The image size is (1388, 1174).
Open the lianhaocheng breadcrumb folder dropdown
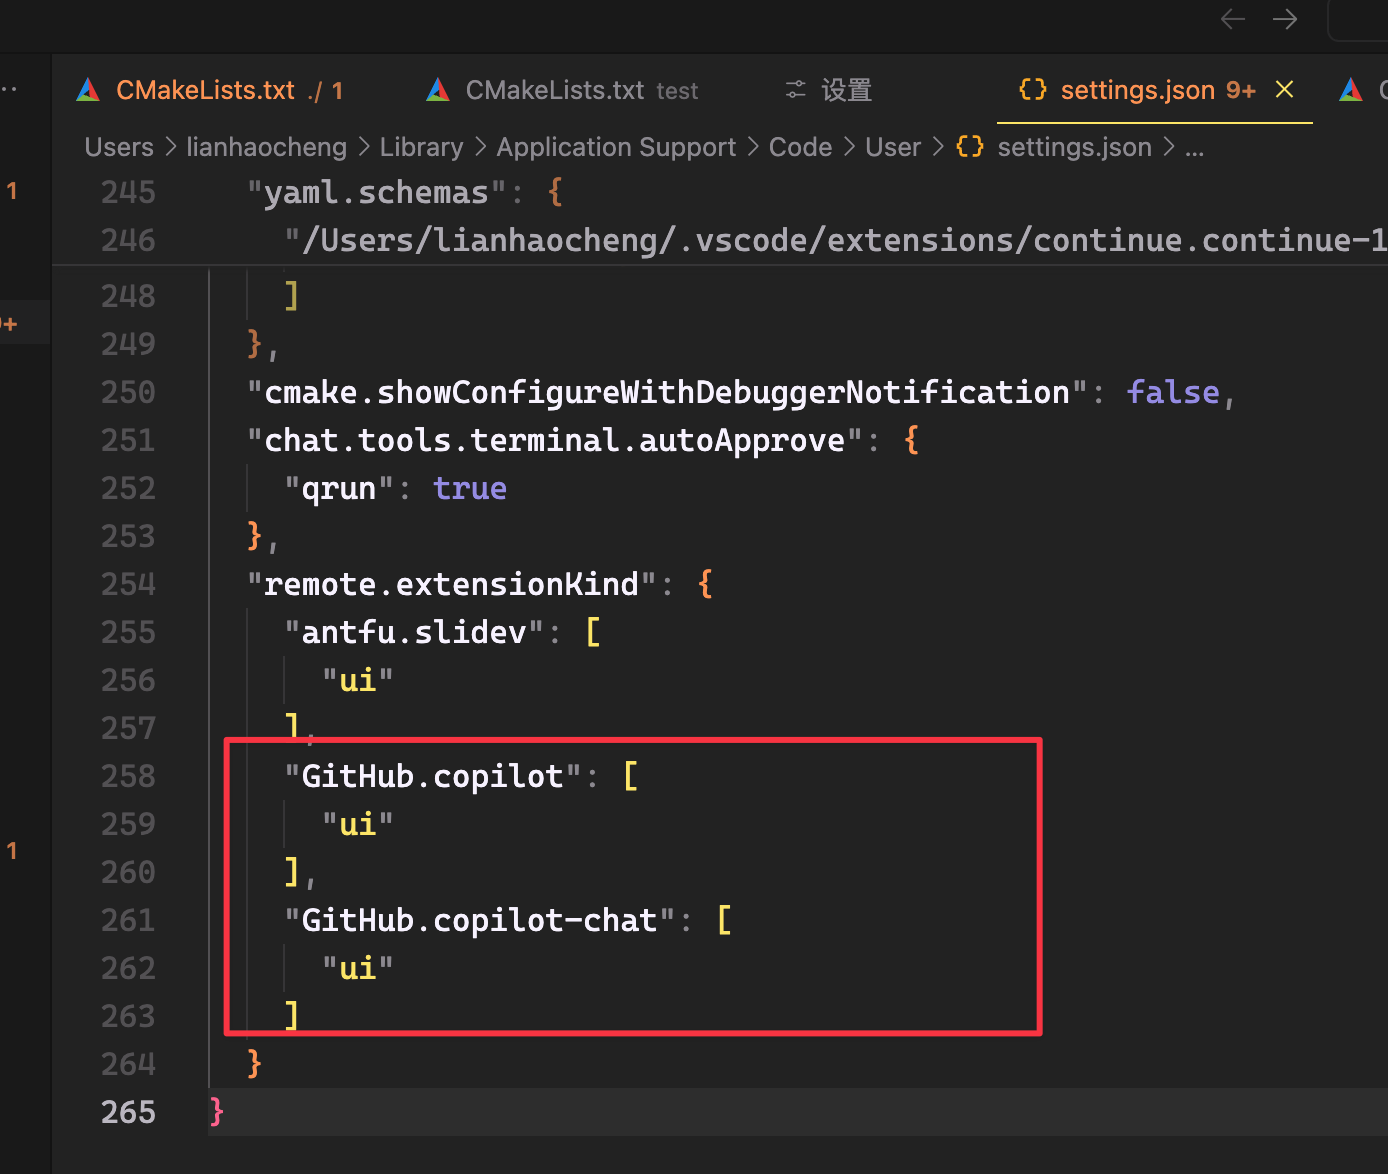tap(266, 147)
